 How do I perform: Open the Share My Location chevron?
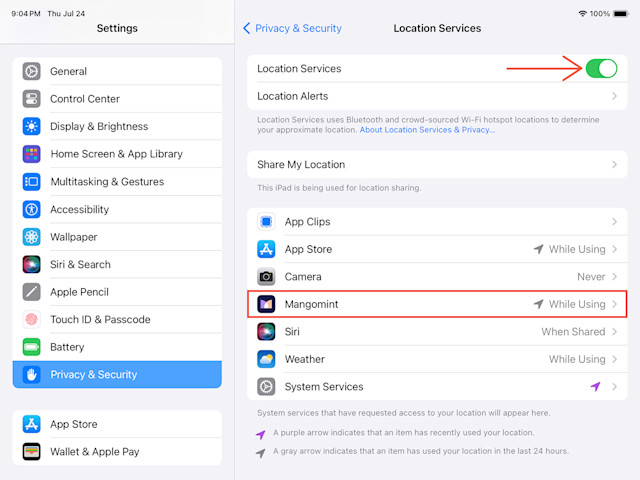[x=614, y=164]
